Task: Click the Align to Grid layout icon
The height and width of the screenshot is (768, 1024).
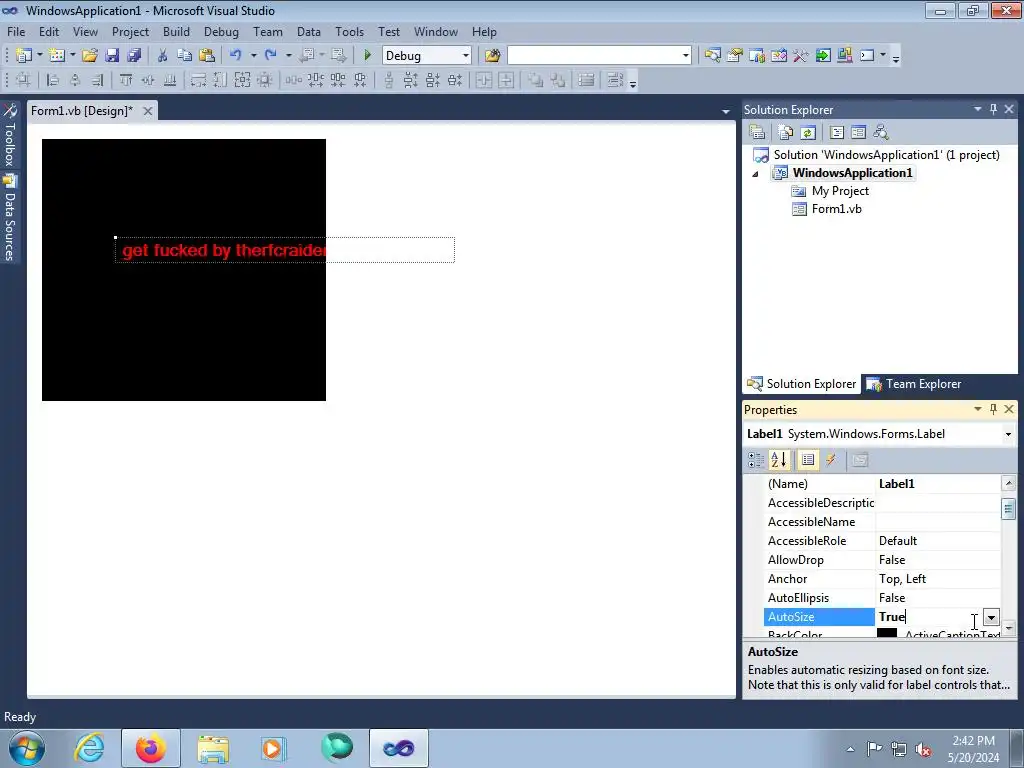Action: tap(24, 80)
